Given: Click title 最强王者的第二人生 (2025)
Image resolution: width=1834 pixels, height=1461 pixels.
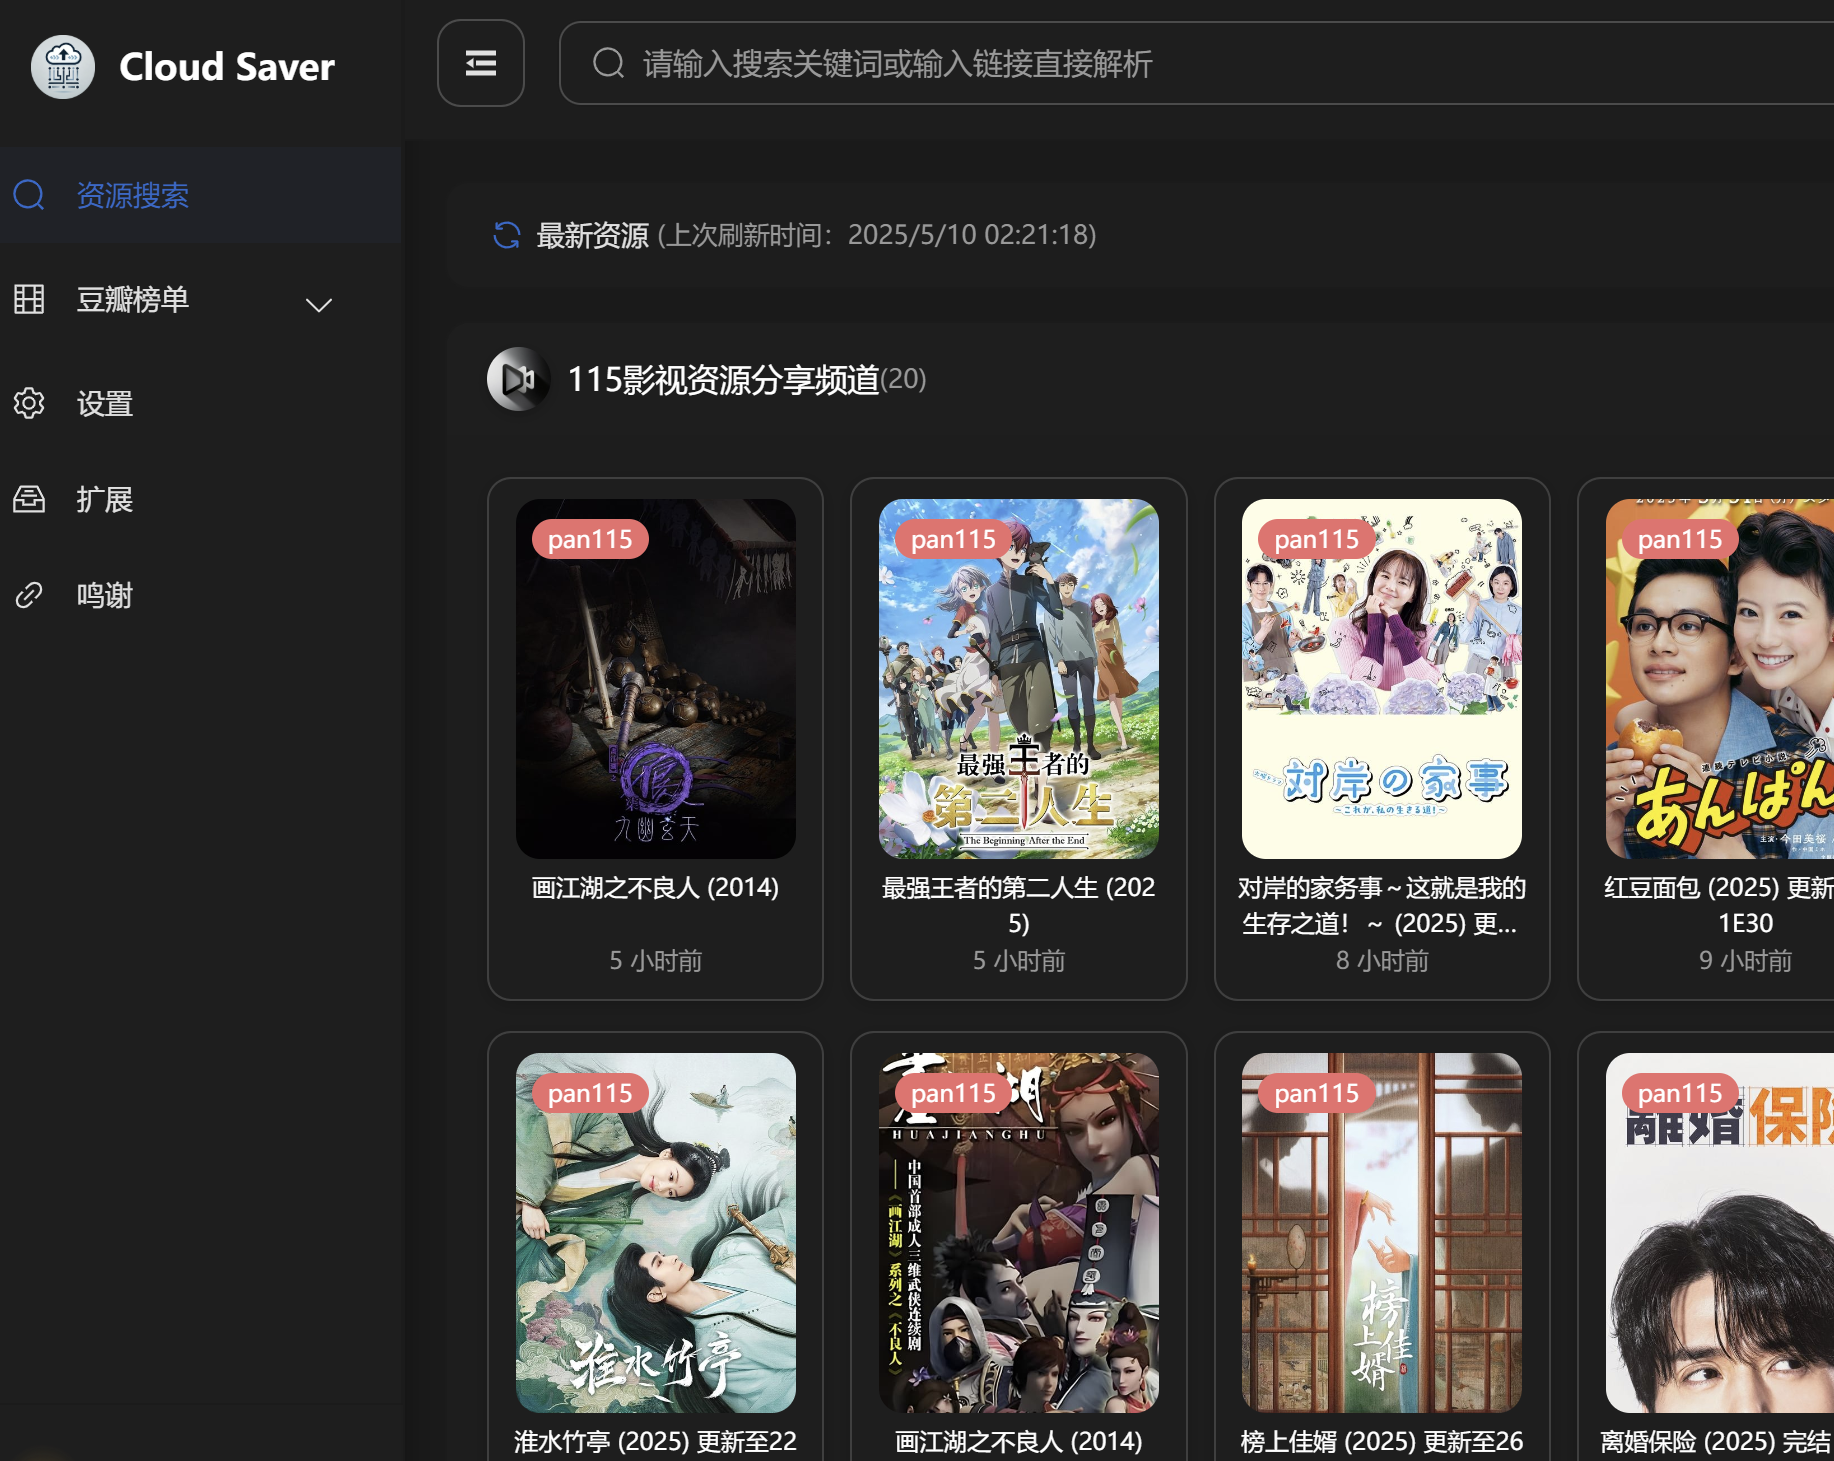Looking at the screenshot, I should point(1019,905).
